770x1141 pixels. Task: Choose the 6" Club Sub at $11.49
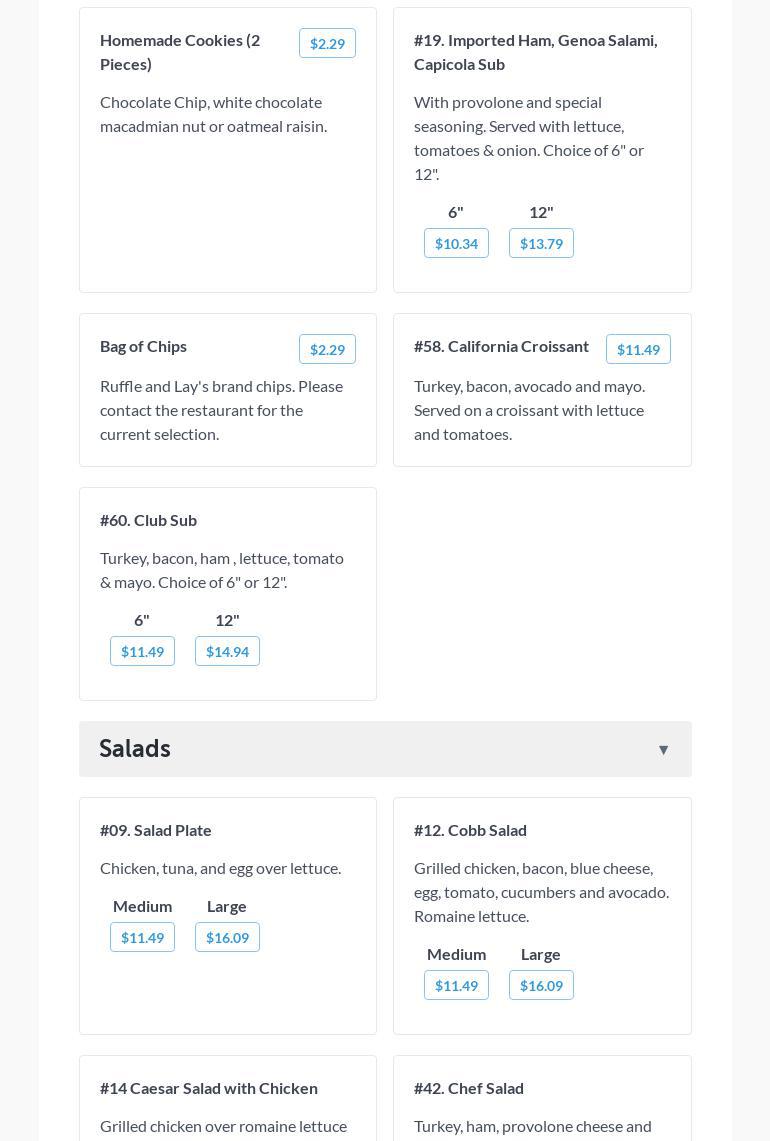(x=142, y=651)
